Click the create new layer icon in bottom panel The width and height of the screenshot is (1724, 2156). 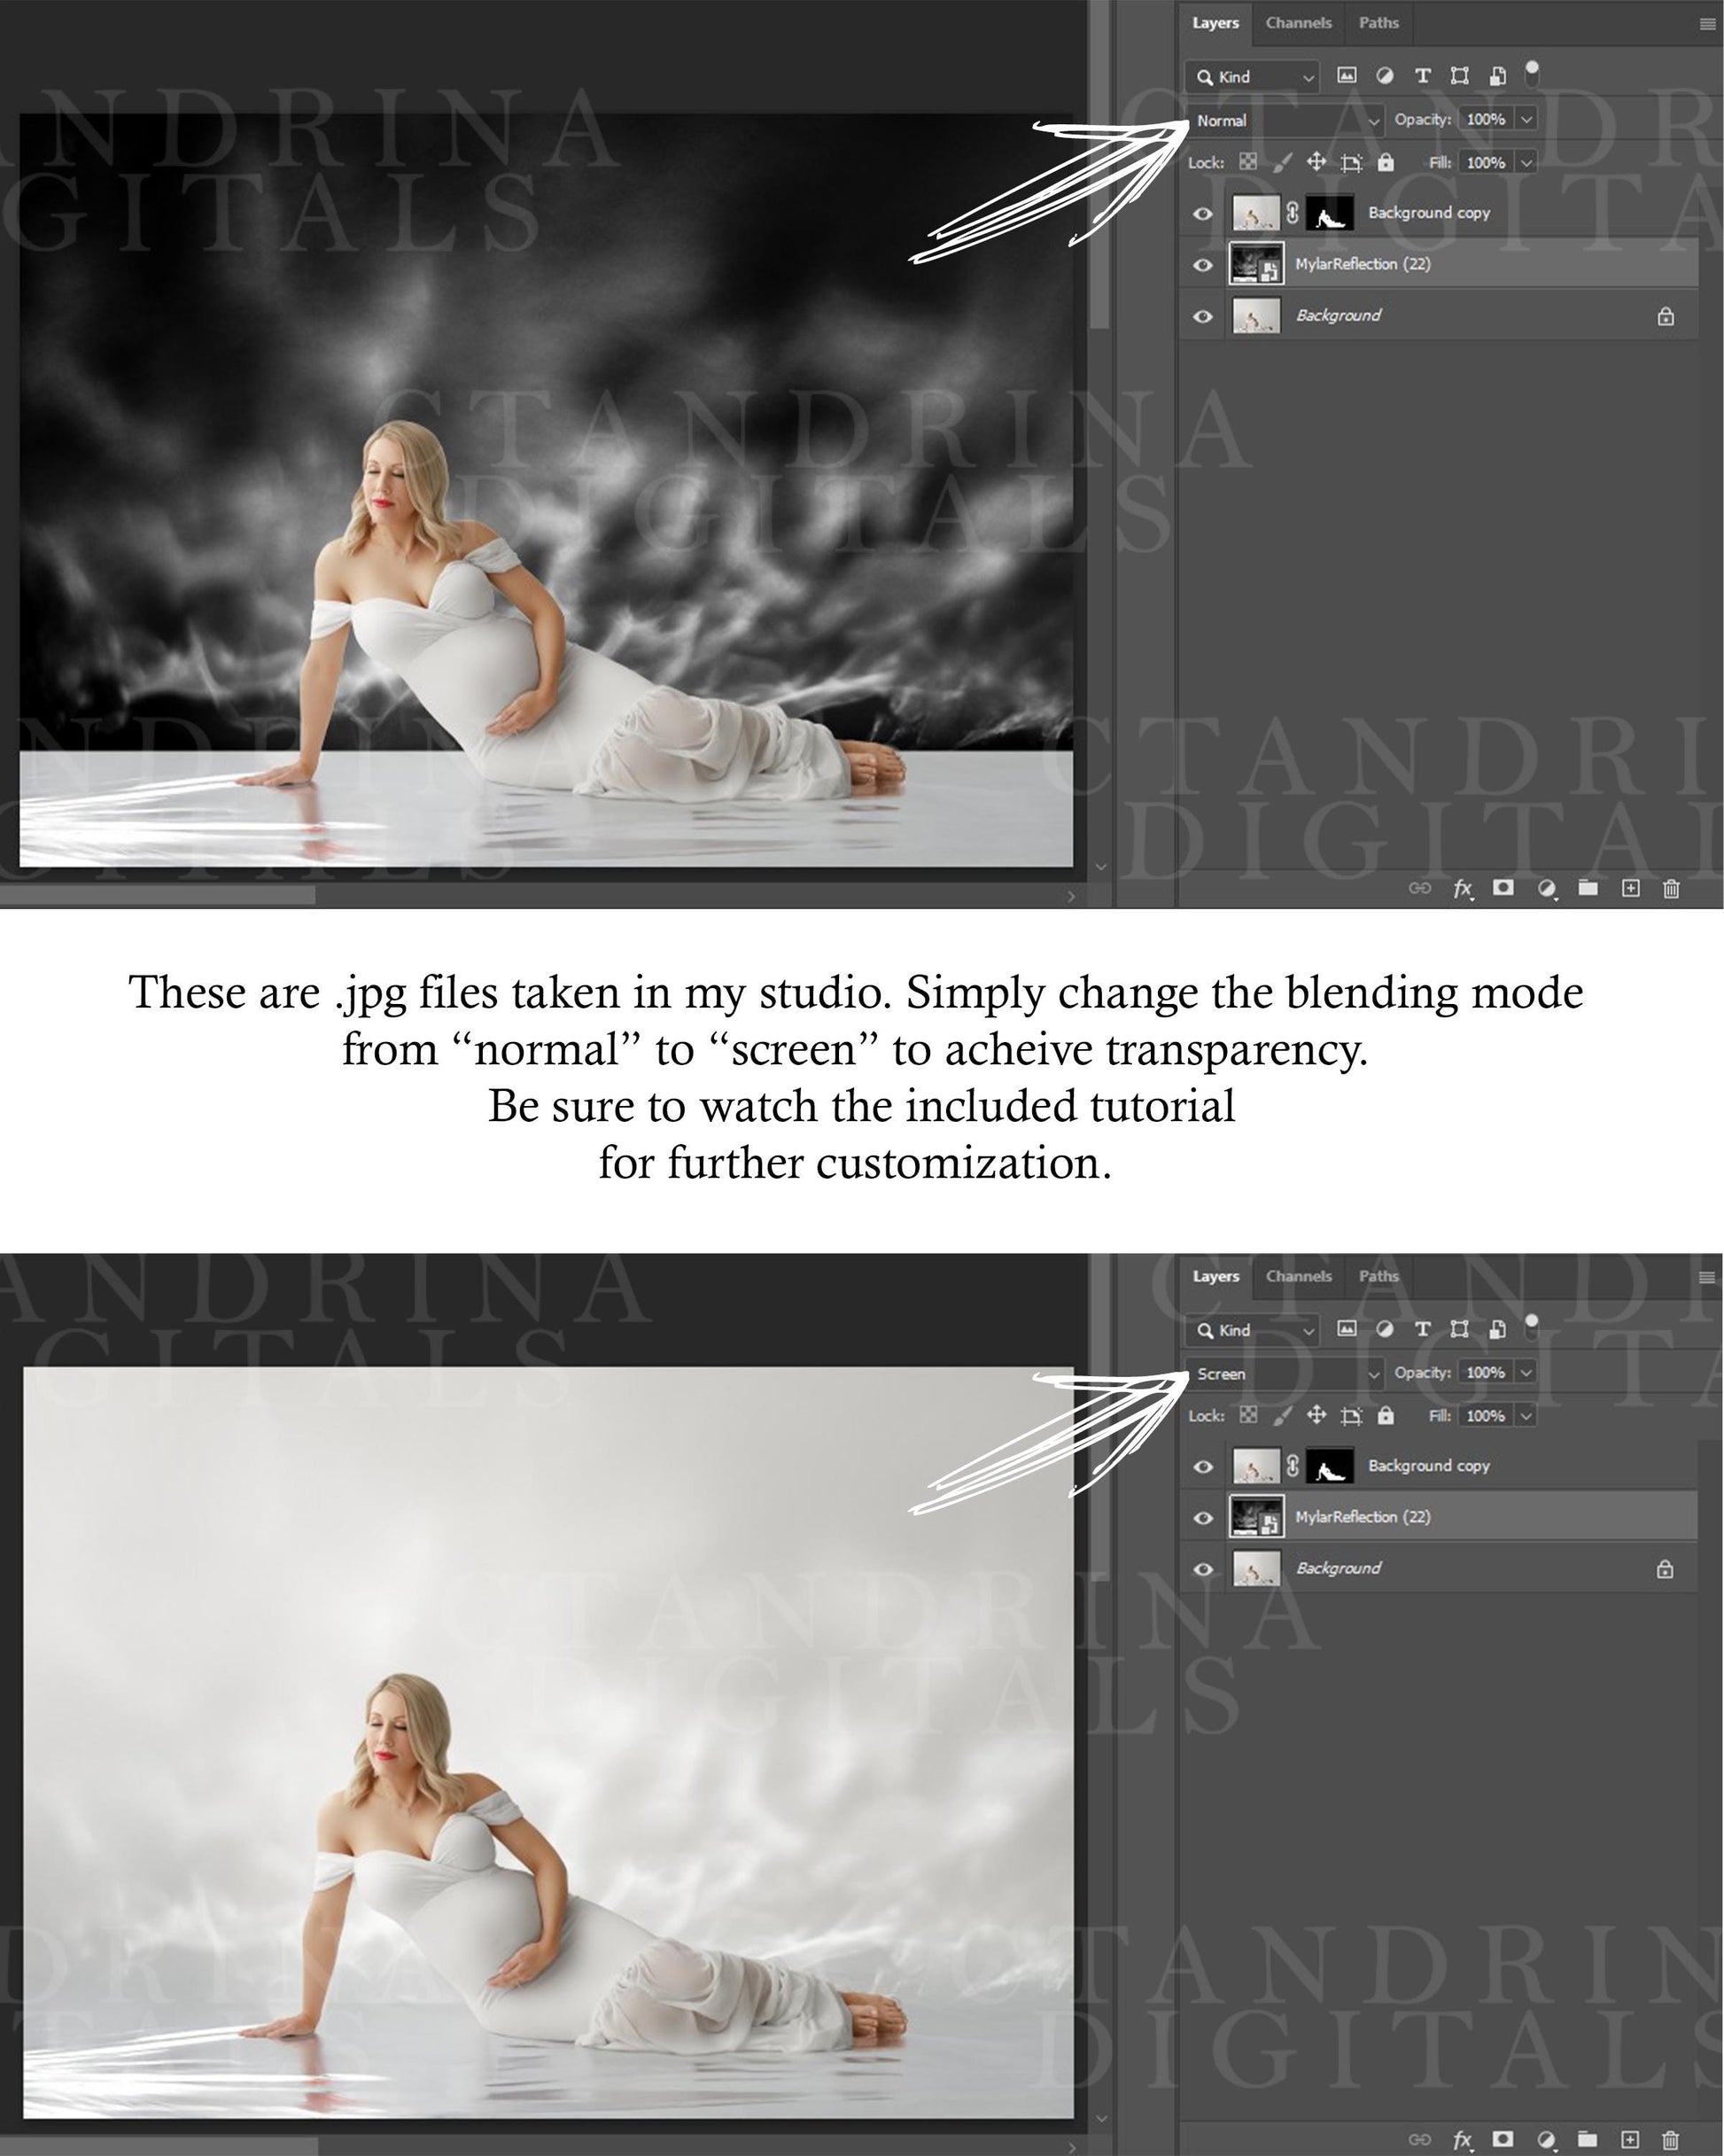click(x=1630, y=2140)
